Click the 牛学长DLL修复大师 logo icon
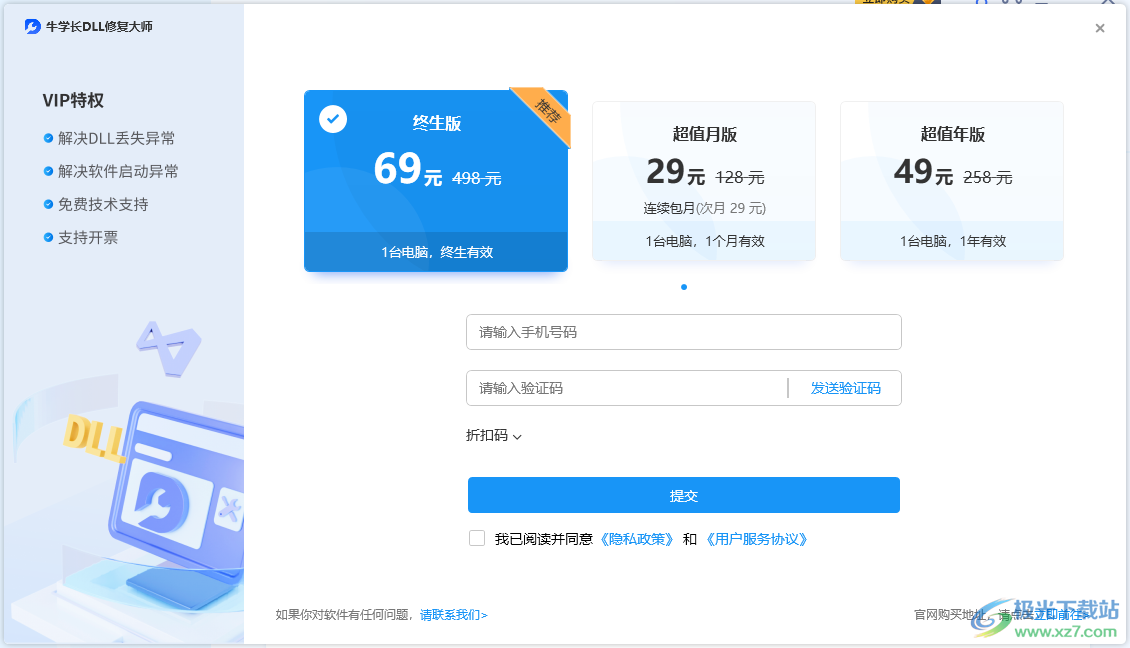The width and height of the screenshot is (1130, 648). click(33, 27)
